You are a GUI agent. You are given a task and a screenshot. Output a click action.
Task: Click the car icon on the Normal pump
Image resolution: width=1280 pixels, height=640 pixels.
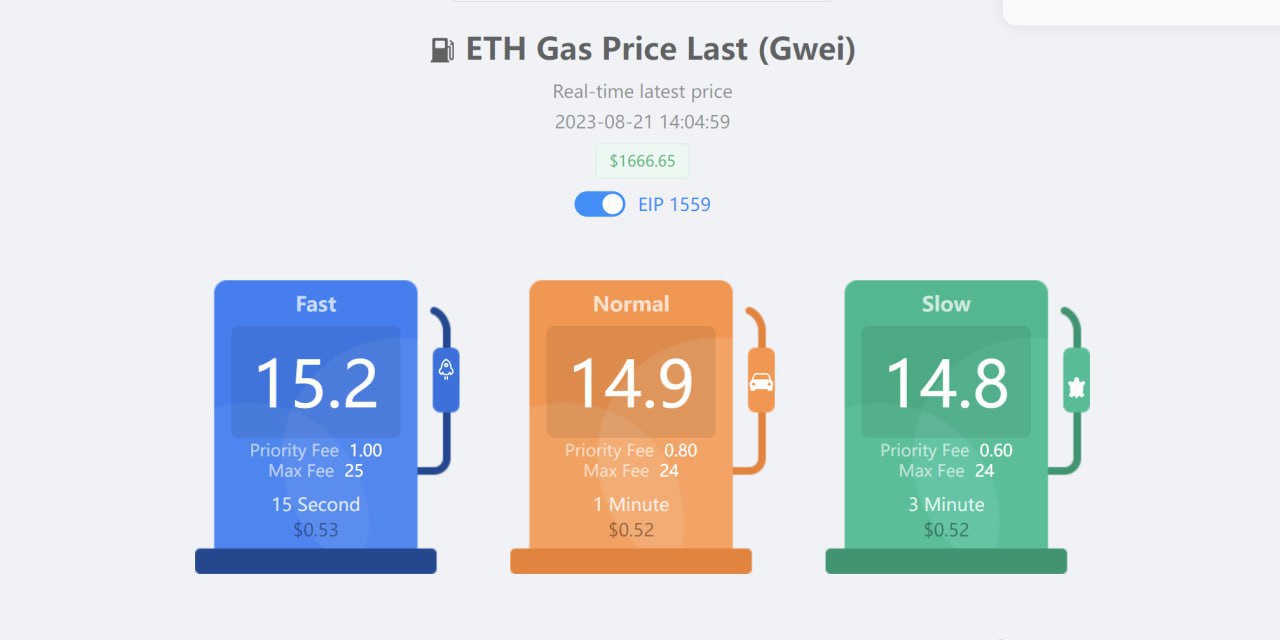(761, 381)
